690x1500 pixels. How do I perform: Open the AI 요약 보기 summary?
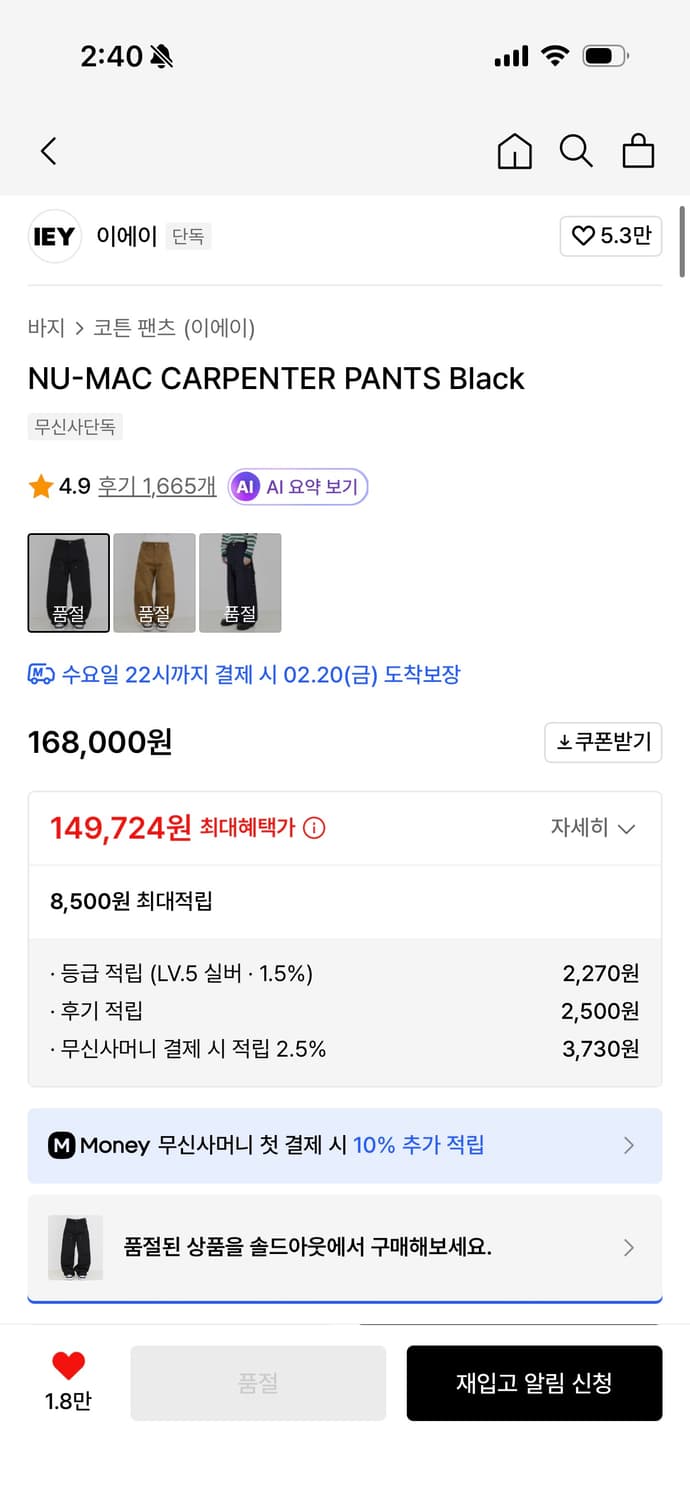click(x=297, y=486)
